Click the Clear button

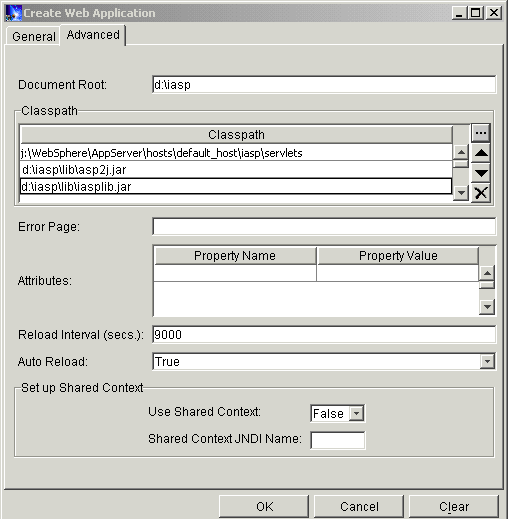coord(454,507)
